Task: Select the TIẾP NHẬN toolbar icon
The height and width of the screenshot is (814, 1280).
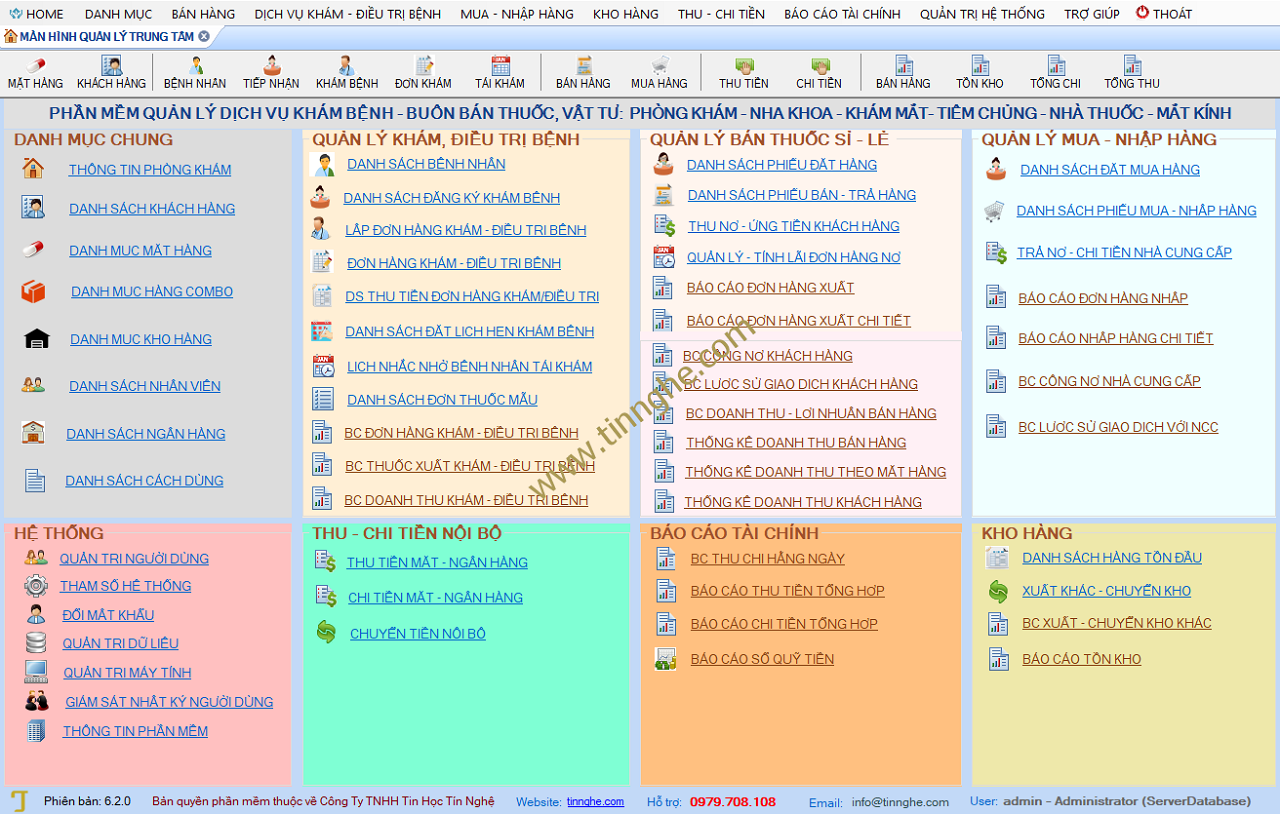Action: (271, 73)
